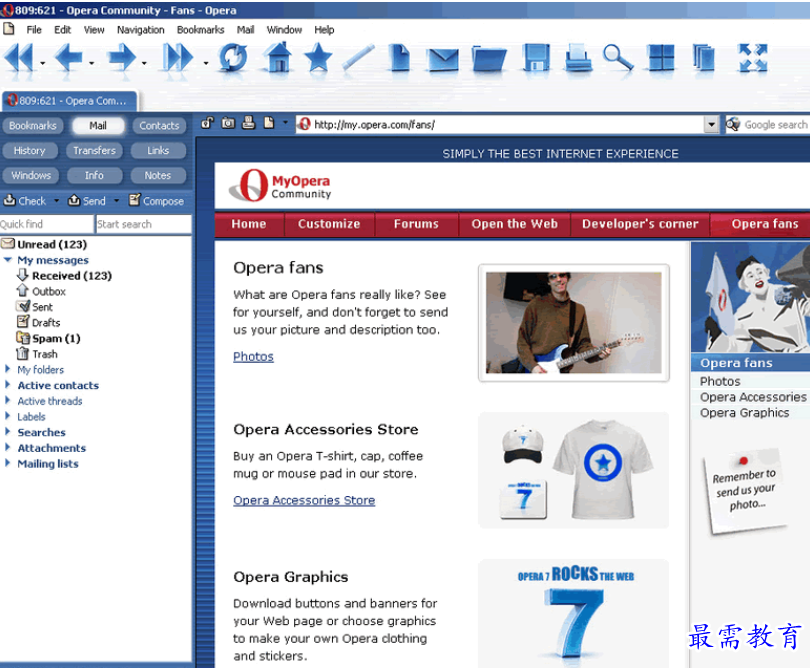Screen dimensions: 810x668
Task: Go to the Home page icon
Action: click(x=279, y=57)
